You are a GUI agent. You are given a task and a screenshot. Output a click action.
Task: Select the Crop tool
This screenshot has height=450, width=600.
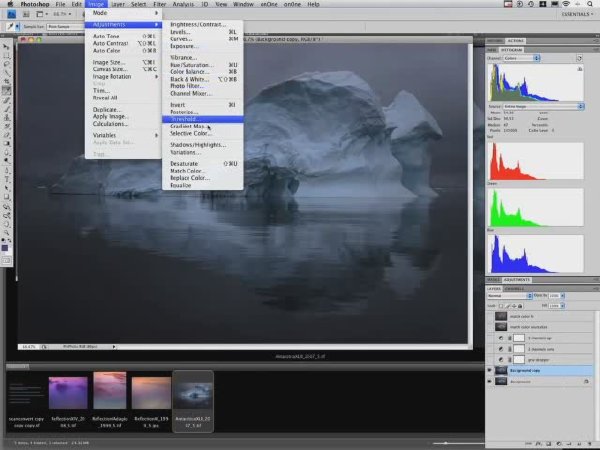pos(7,82)
